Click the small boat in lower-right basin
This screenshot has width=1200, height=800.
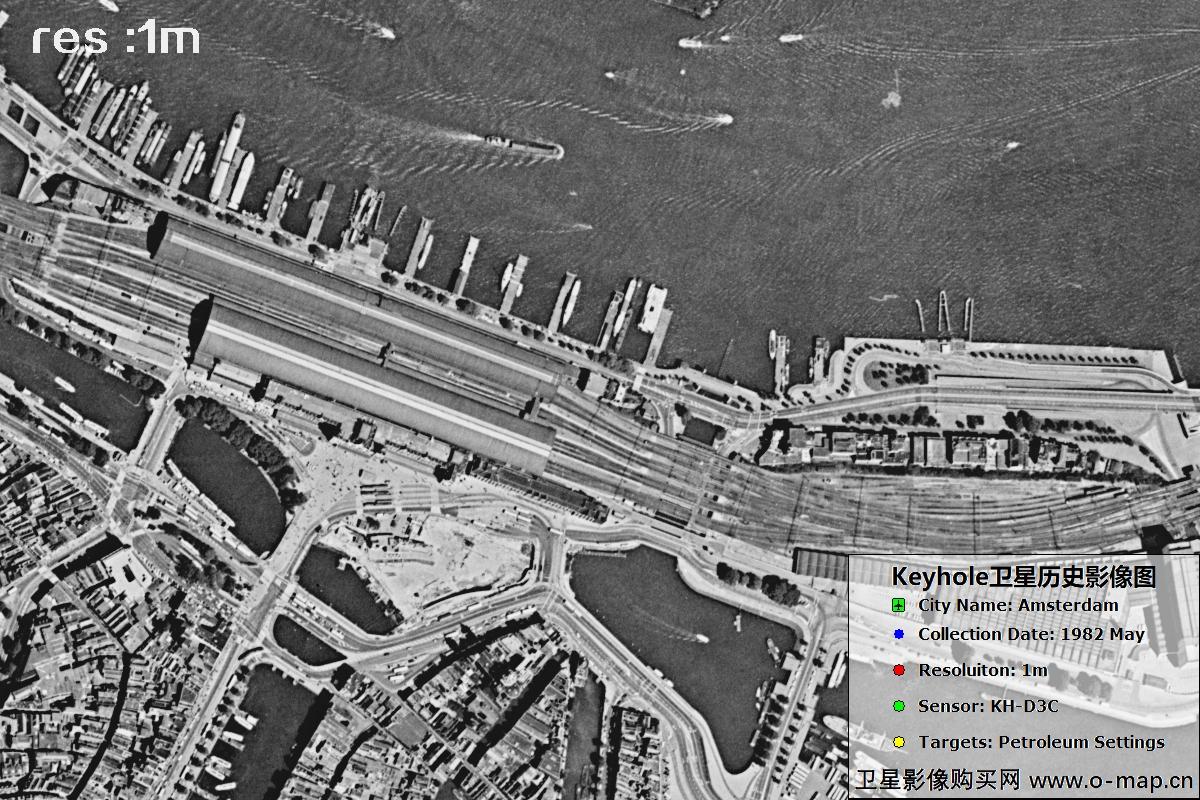pos(700,638)
